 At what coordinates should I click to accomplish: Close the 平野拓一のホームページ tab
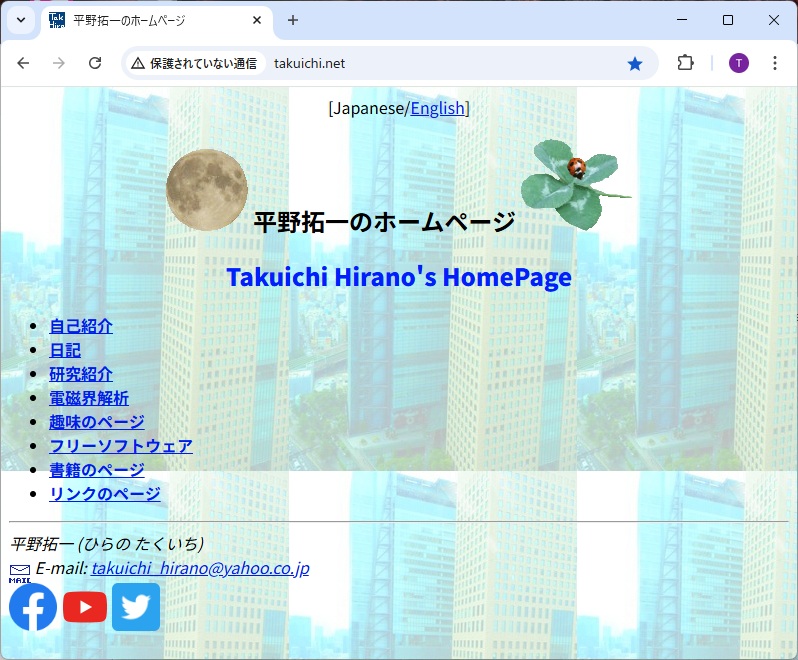tap(257, 20)
